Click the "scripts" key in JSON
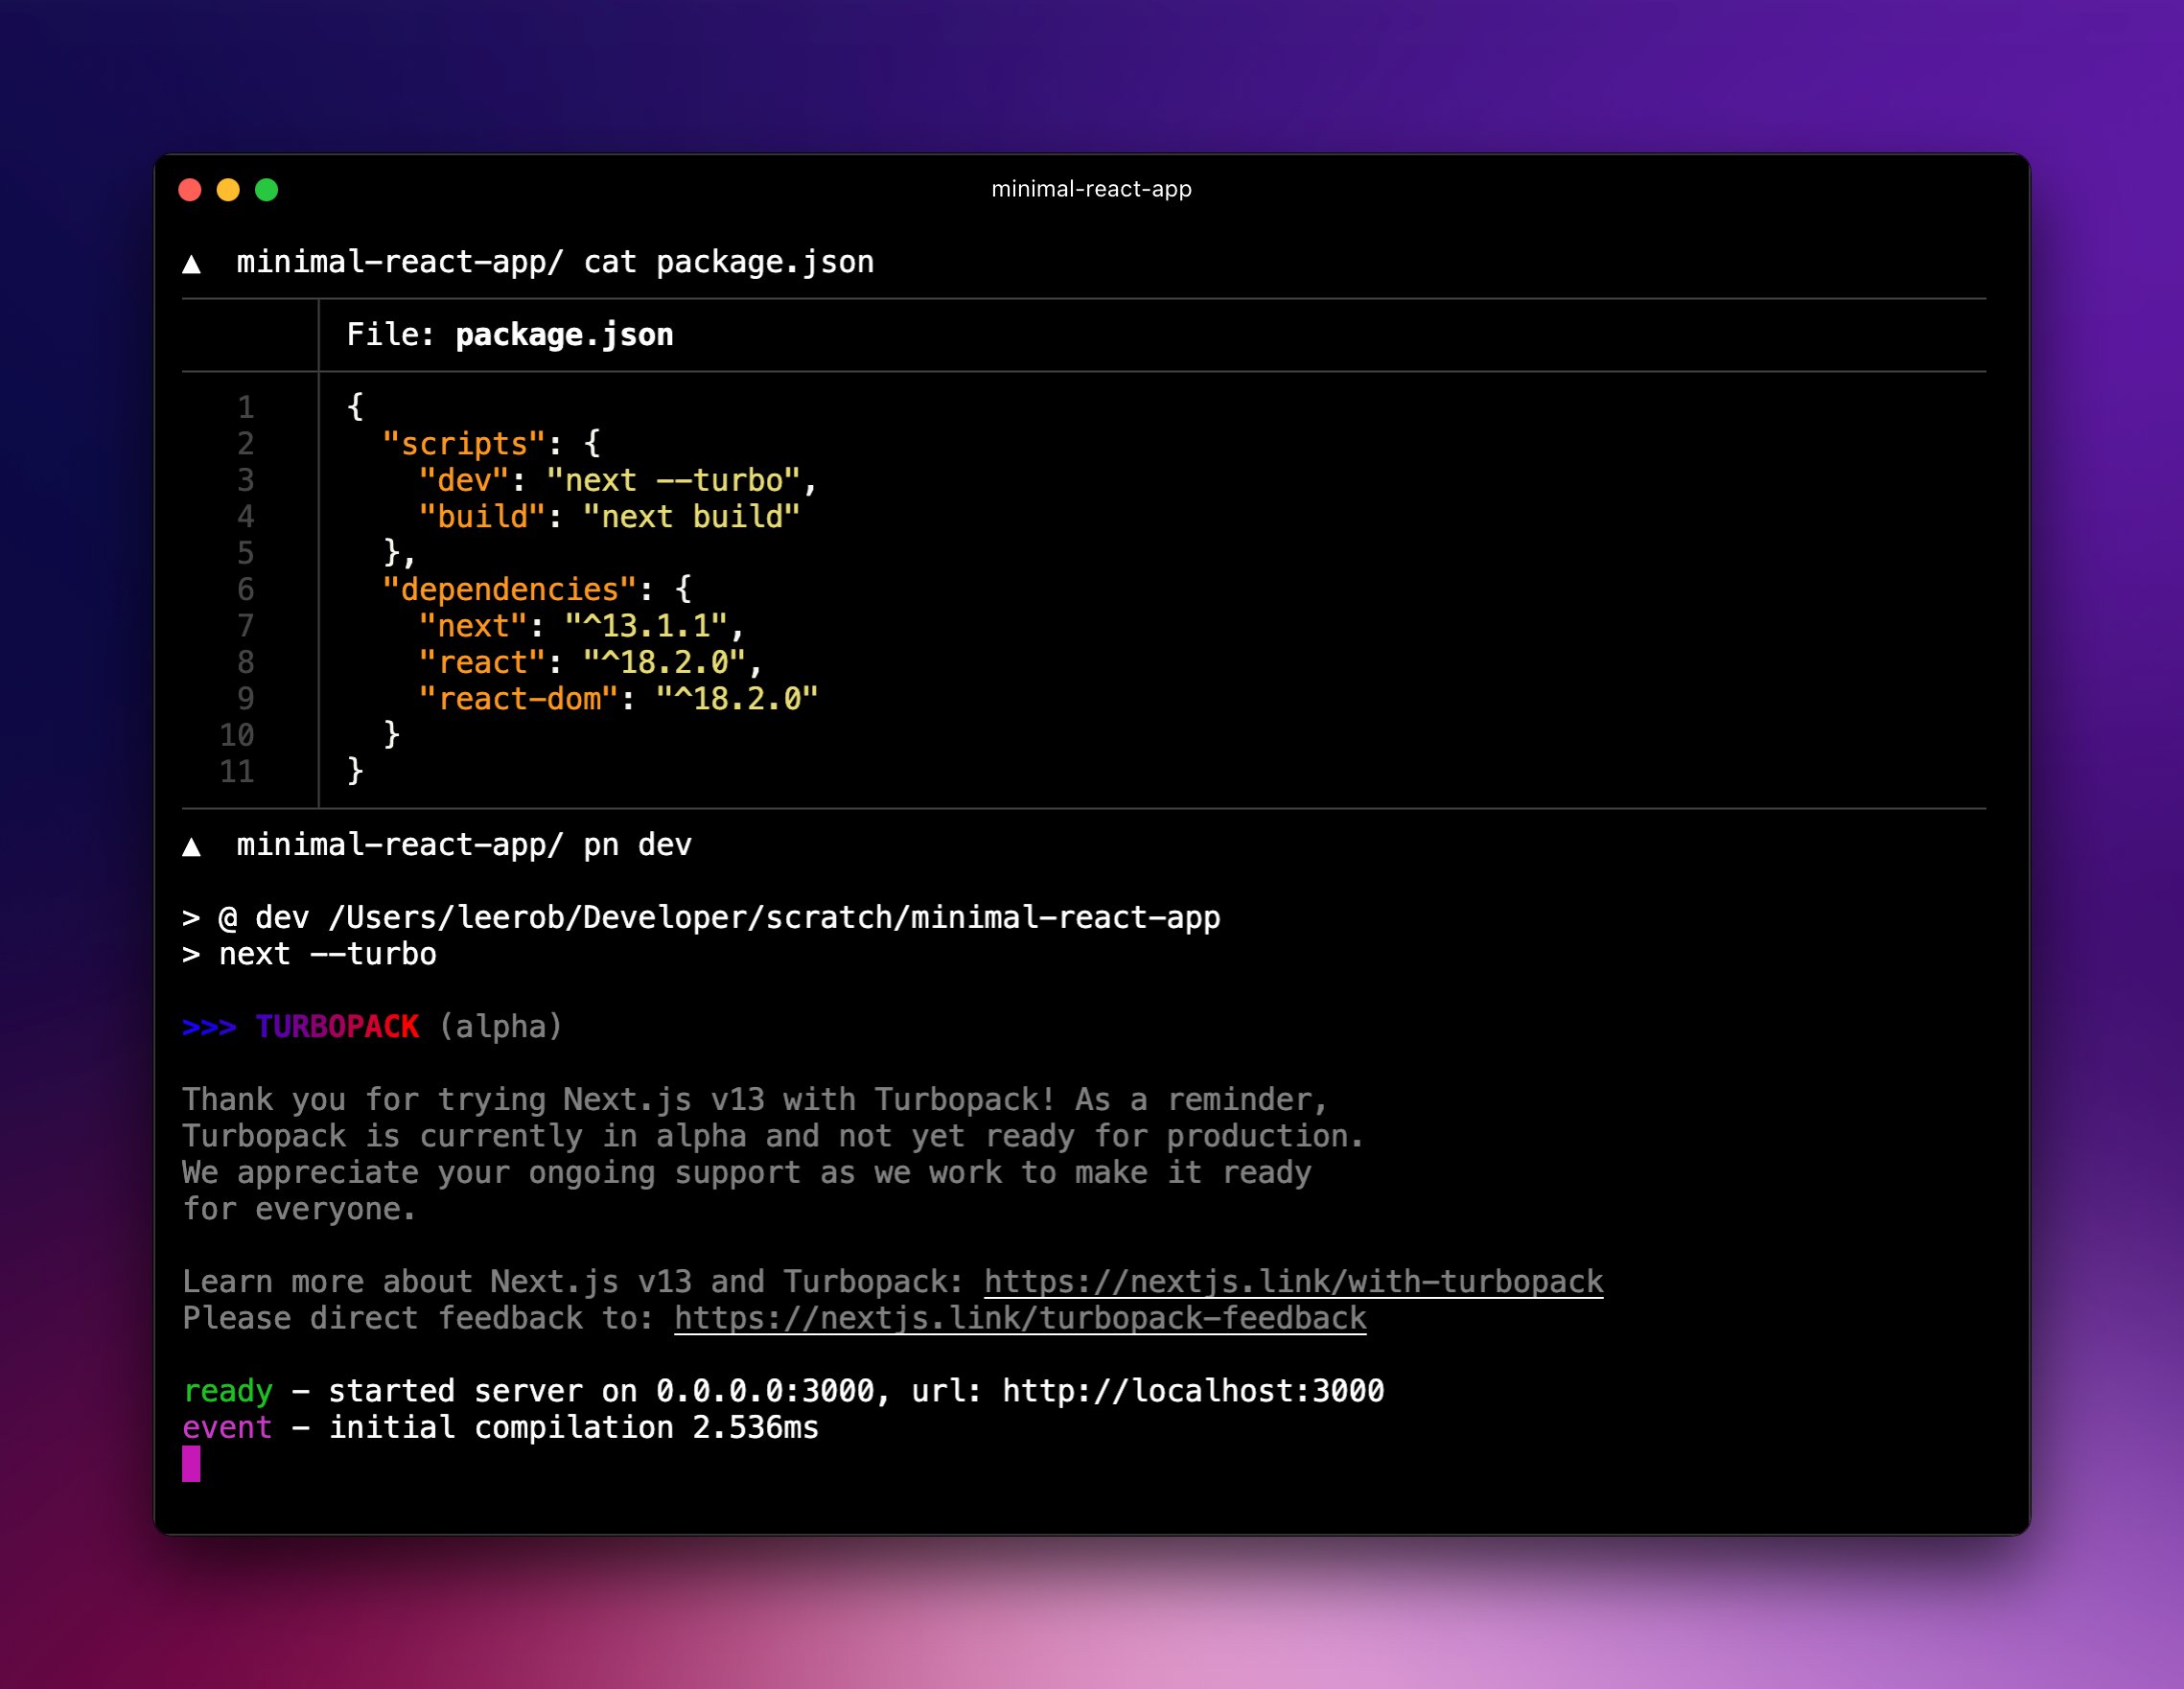 (464, 444)
